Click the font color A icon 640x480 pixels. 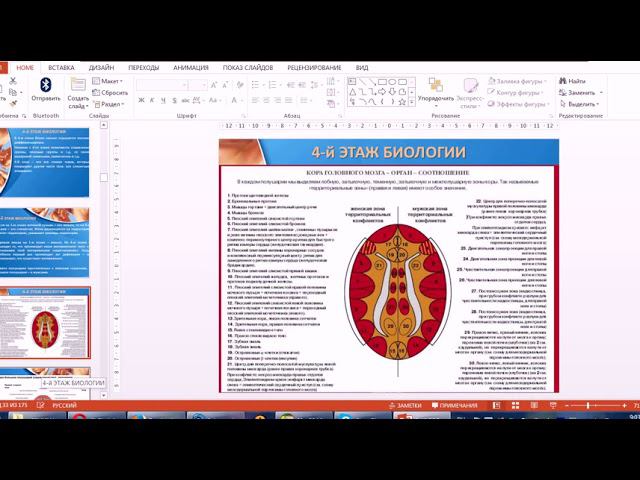tap(234, 100)
